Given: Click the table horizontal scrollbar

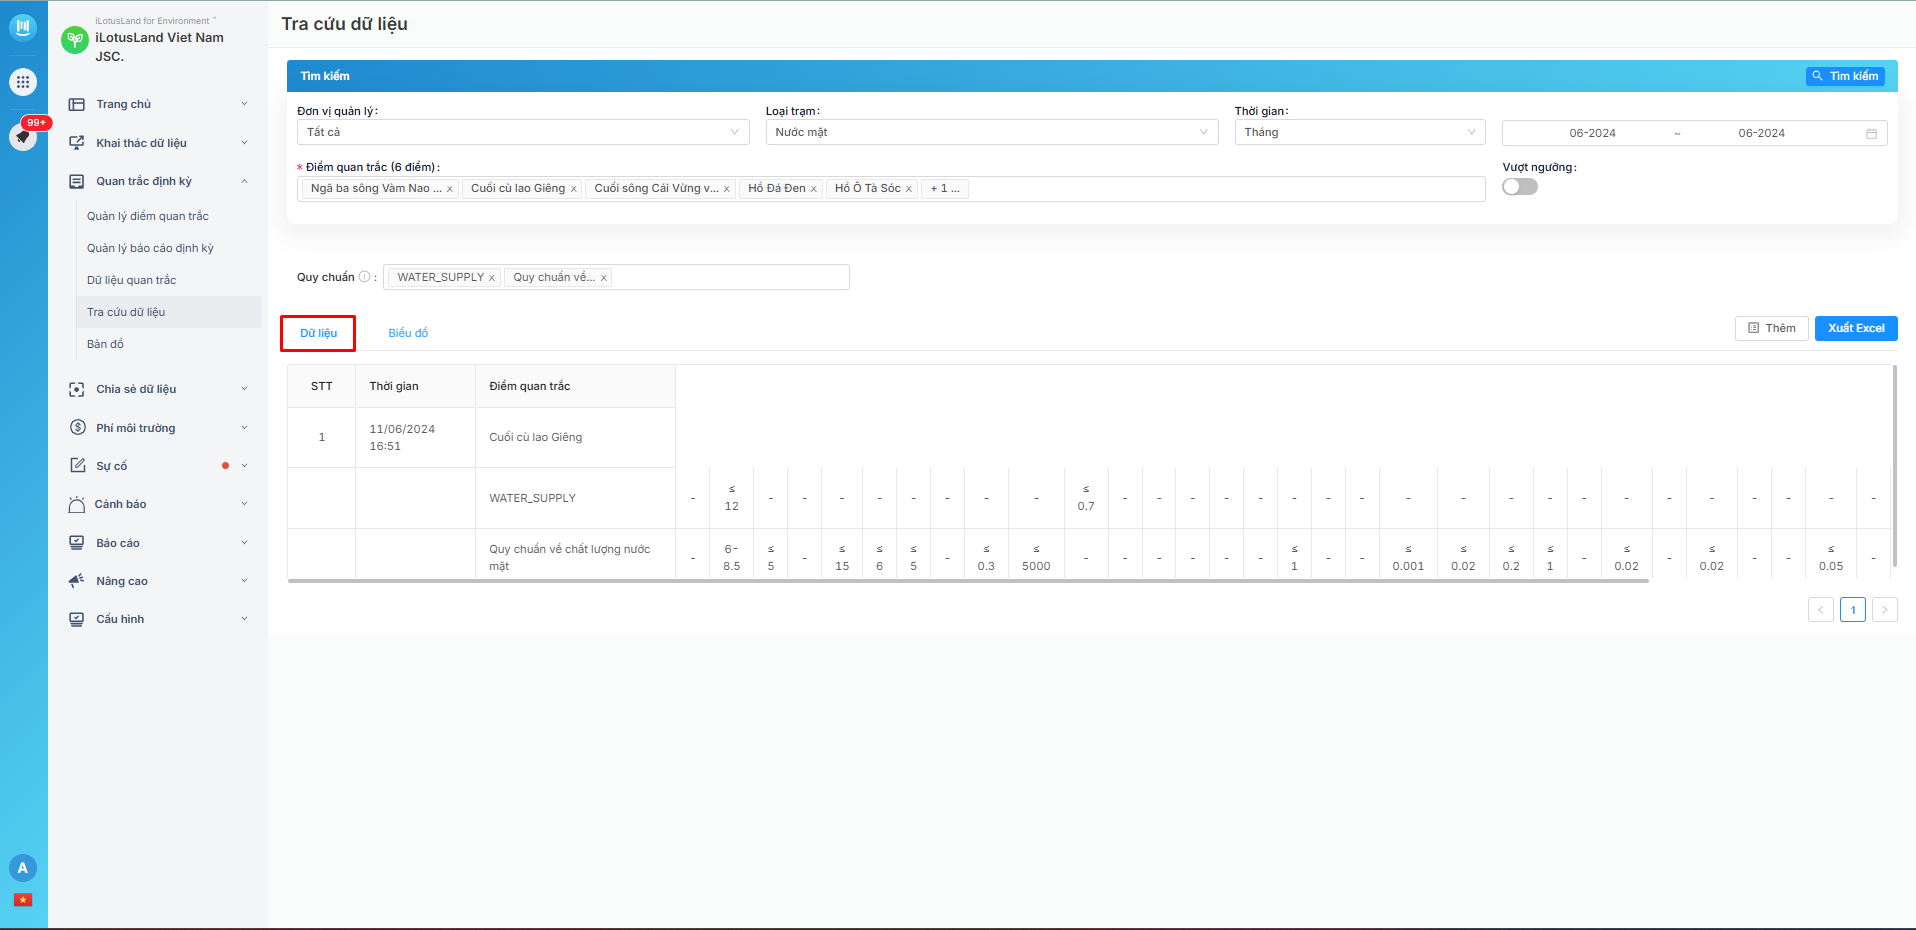Looking at the screenshot, I should pos(968,580).
